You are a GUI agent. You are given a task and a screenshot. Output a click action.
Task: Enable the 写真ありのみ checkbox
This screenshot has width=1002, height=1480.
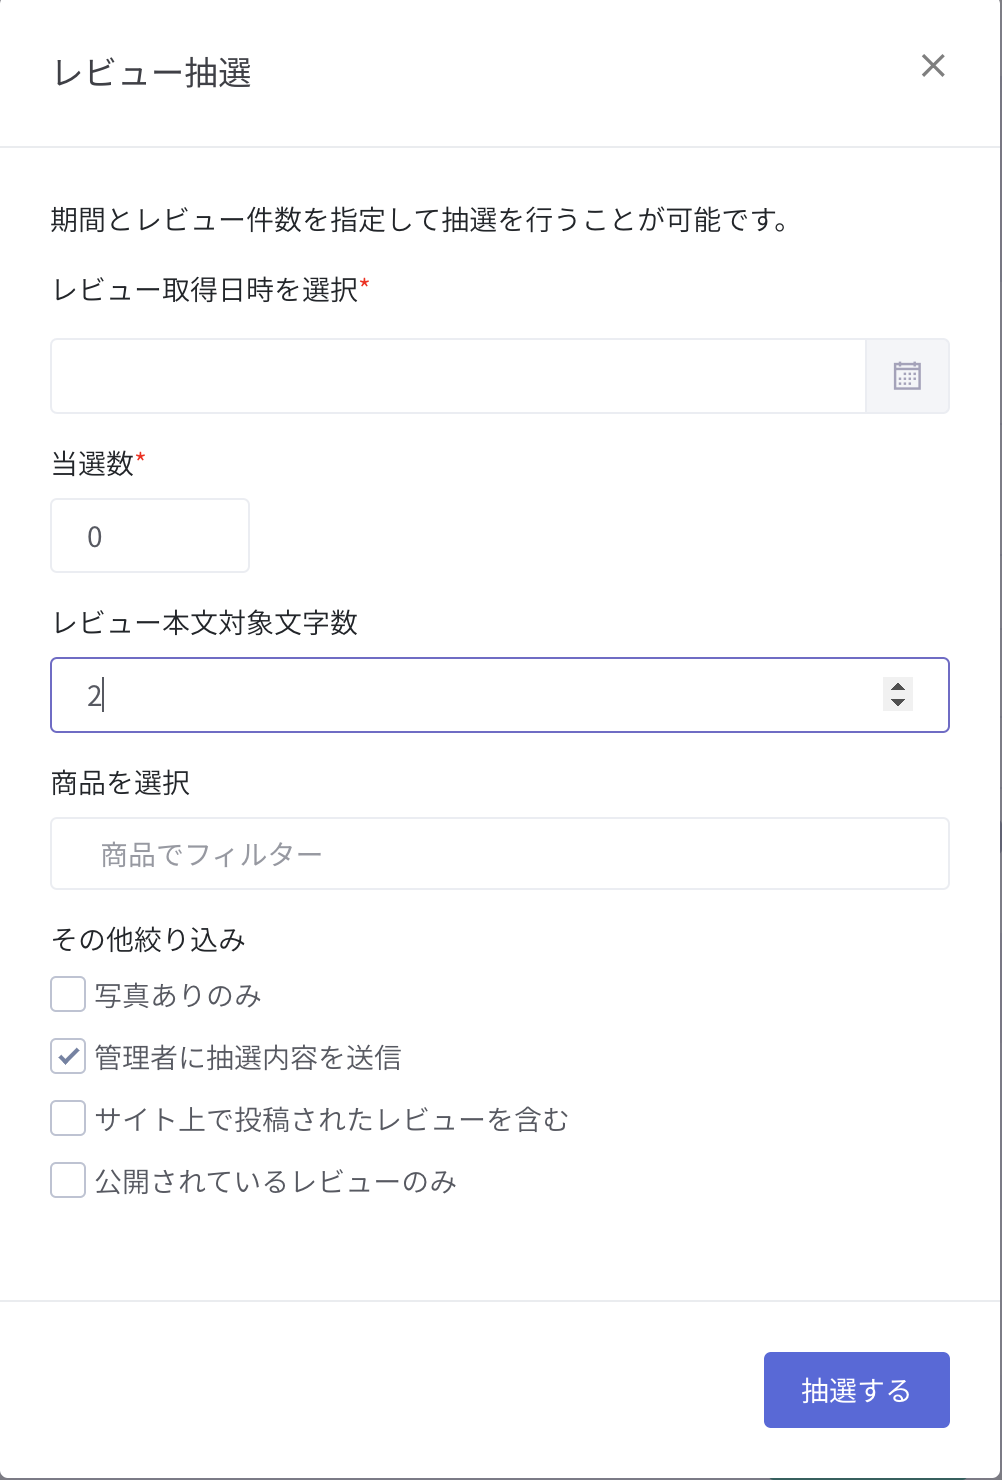(68, 995)
